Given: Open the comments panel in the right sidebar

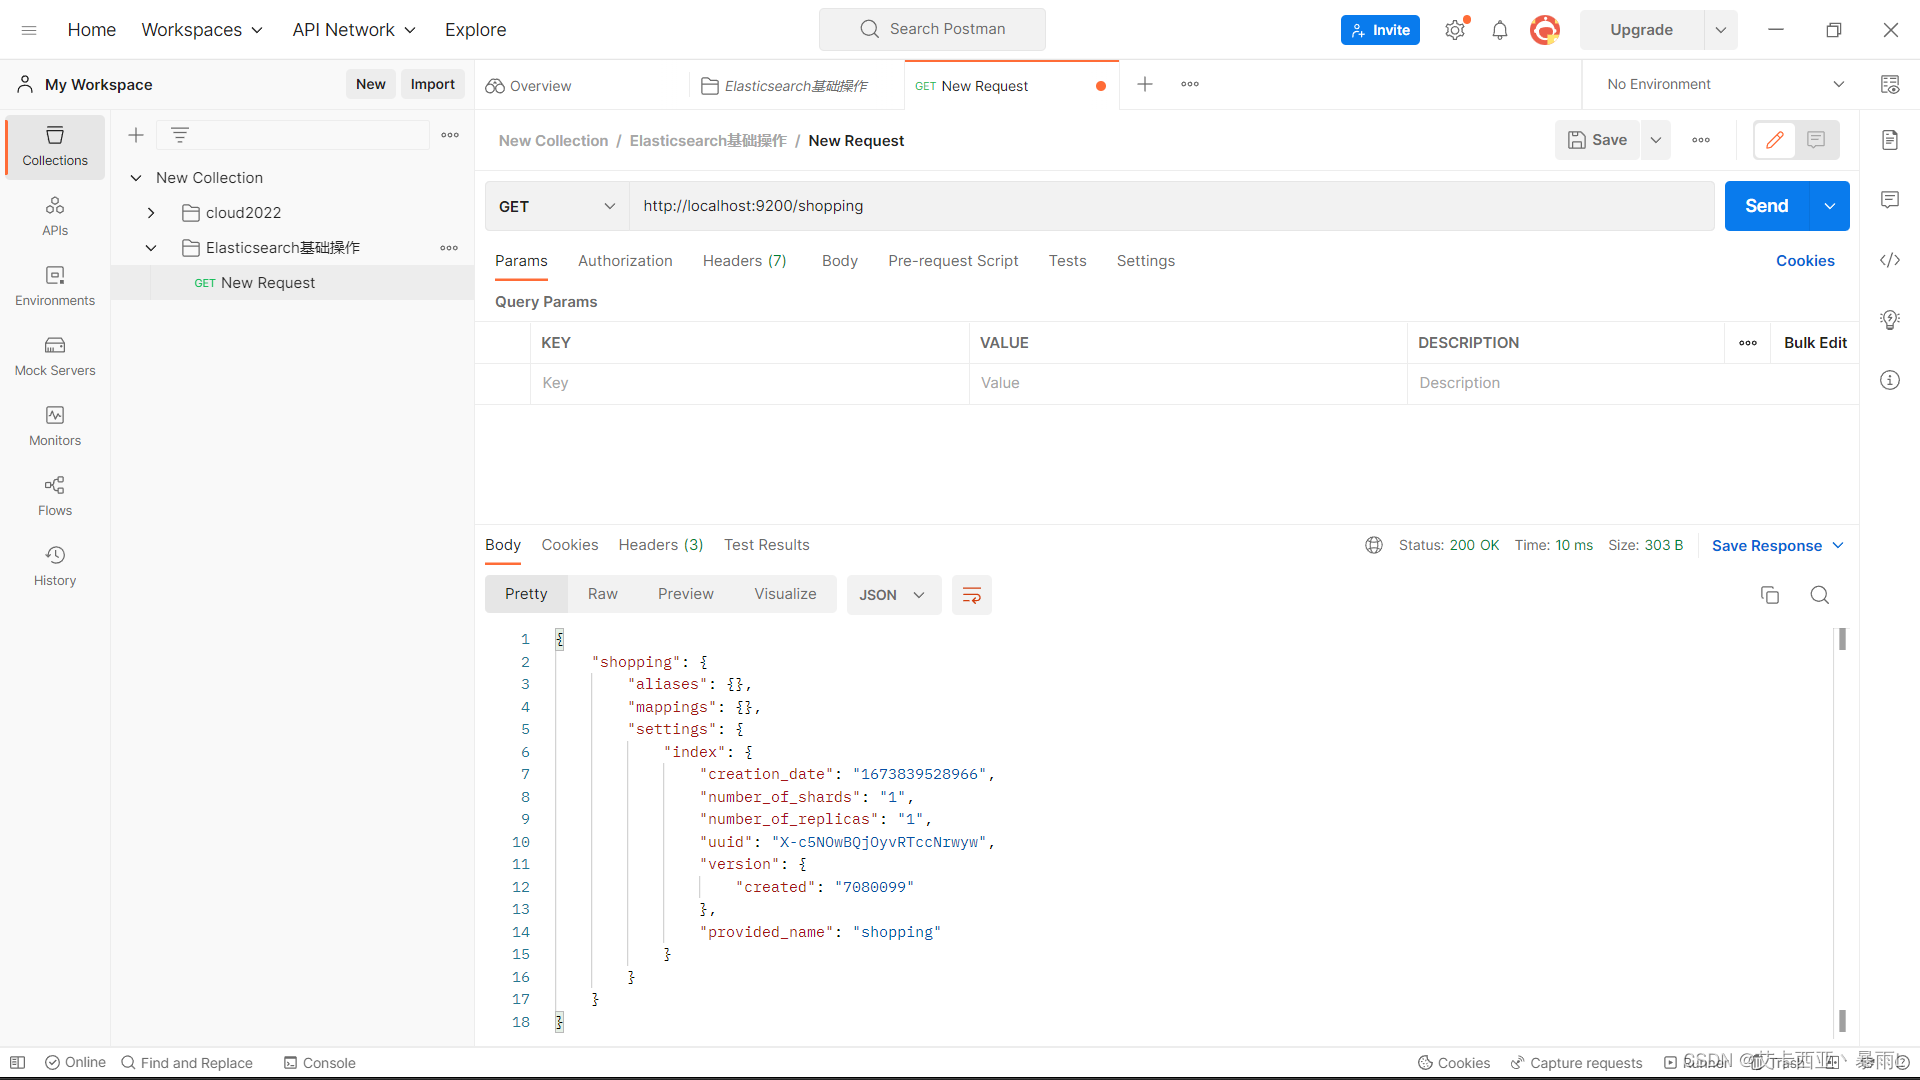Looking at the screenshot, I should pyautogui.click(x=1890, y=200).
